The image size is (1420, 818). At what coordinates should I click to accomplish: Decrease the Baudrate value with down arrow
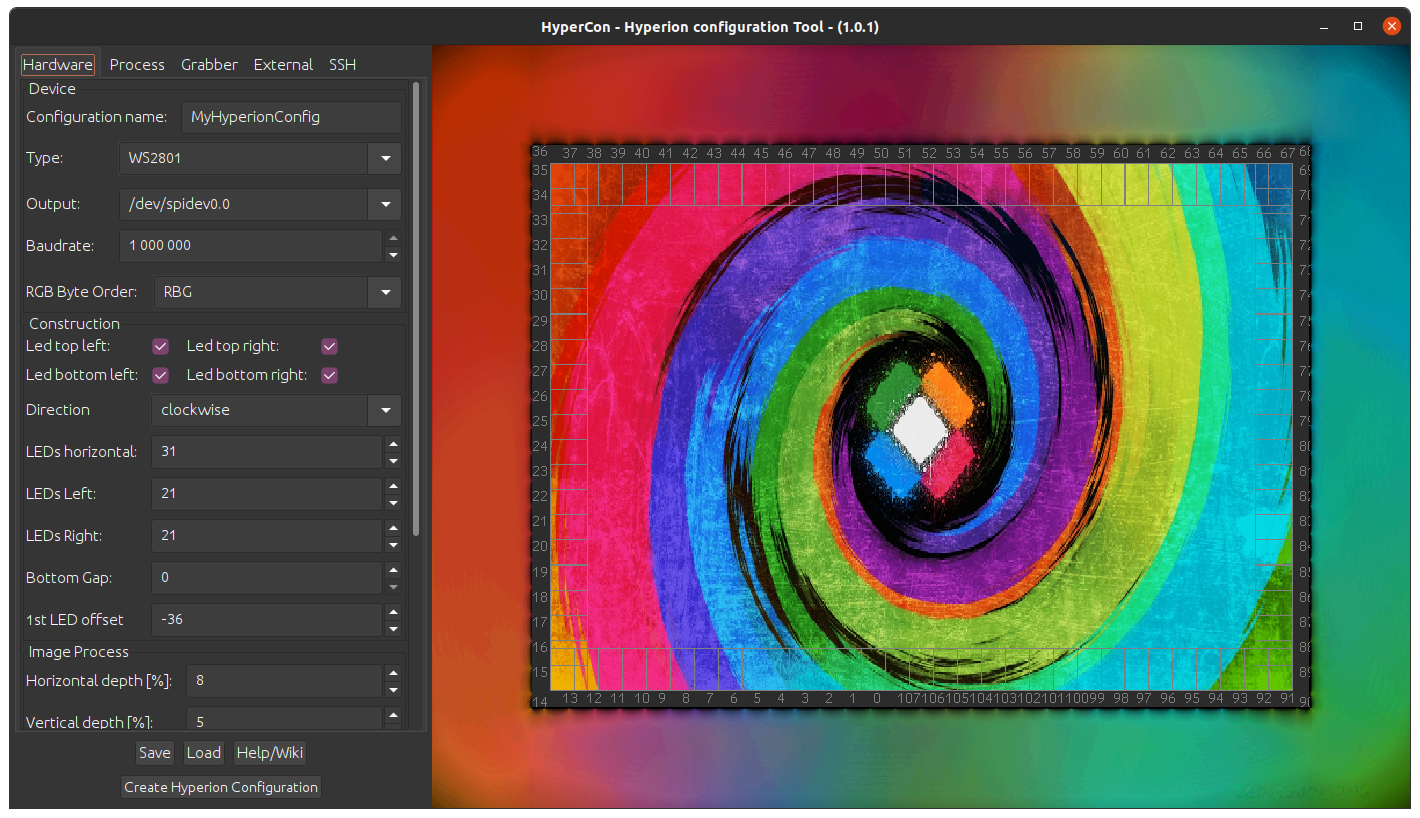point(393,254)
